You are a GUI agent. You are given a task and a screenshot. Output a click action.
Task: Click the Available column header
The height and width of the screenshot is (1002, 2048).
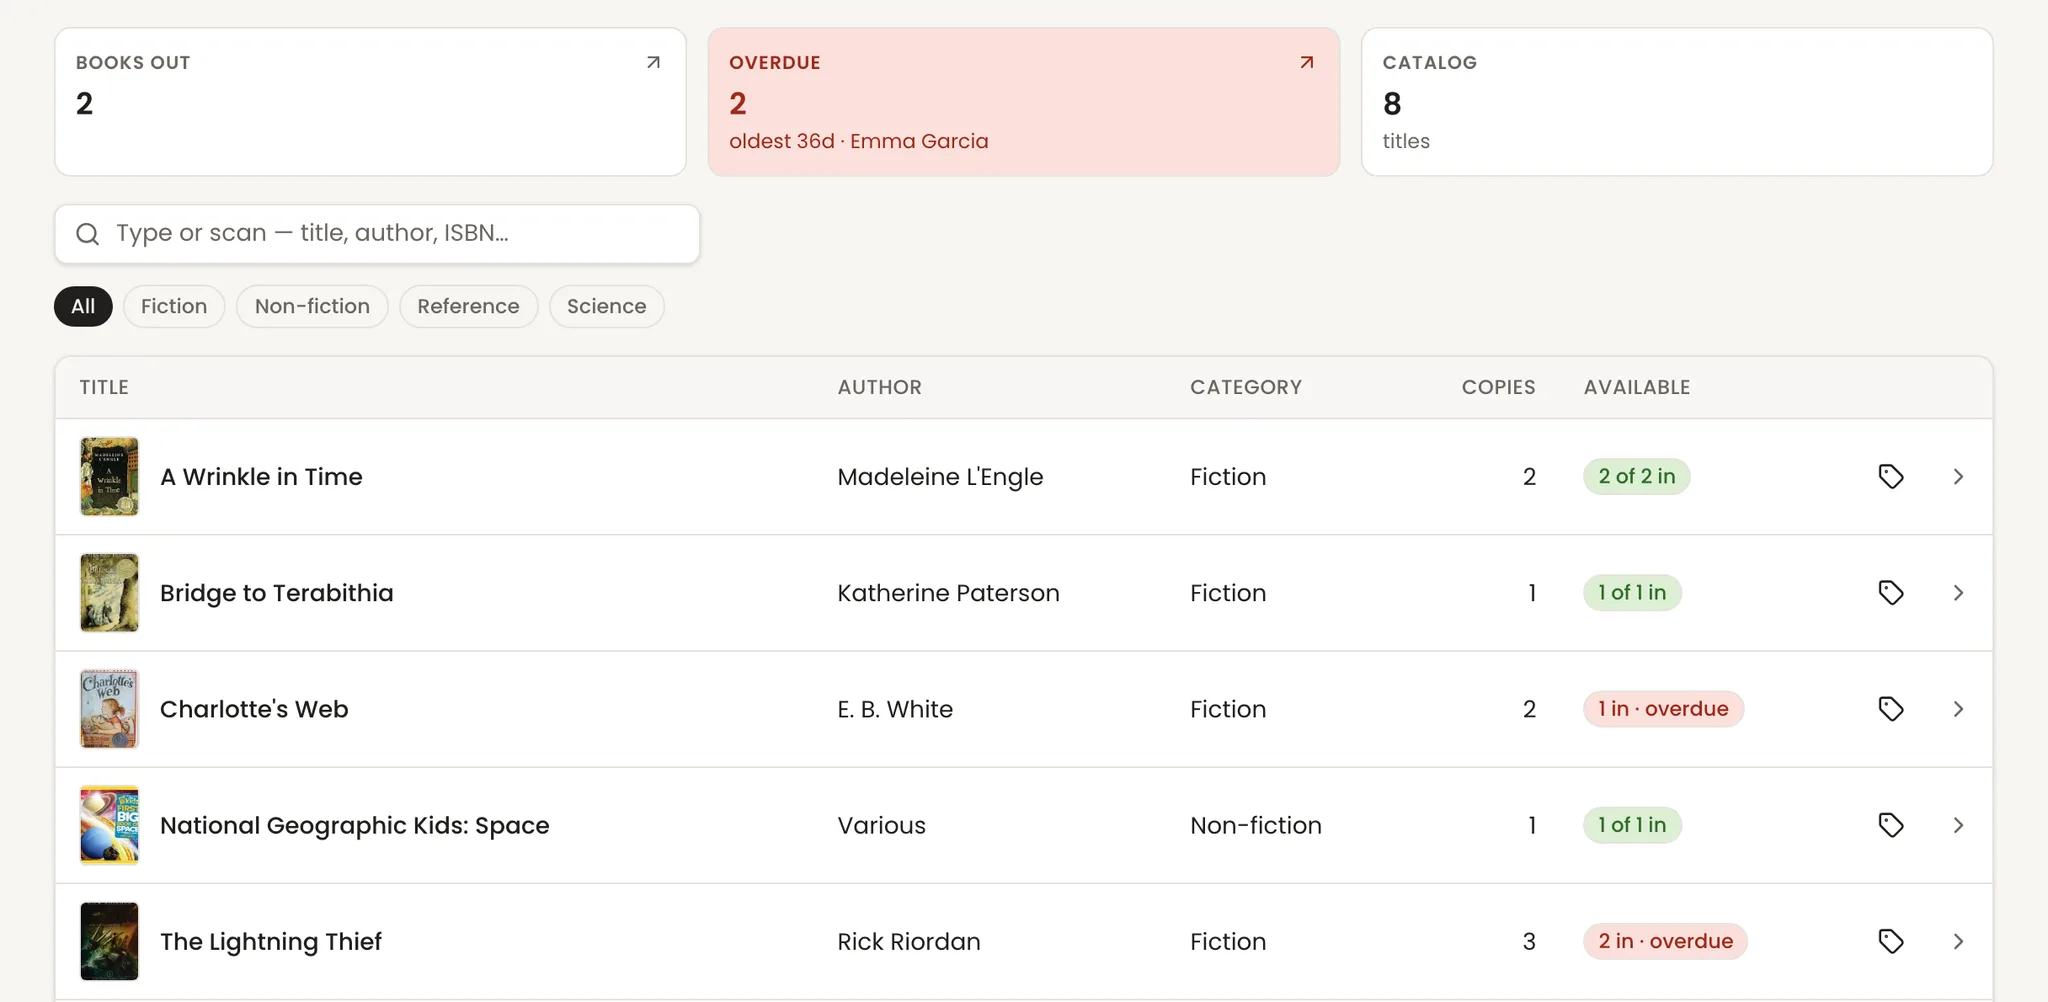click(1637, 387)
